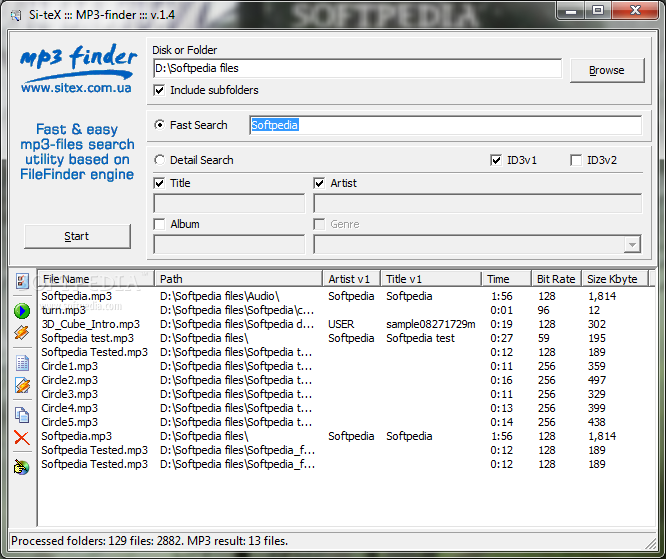666x559 pixels.
Task: Click the window resize grip corner
Action: (651, 544)
